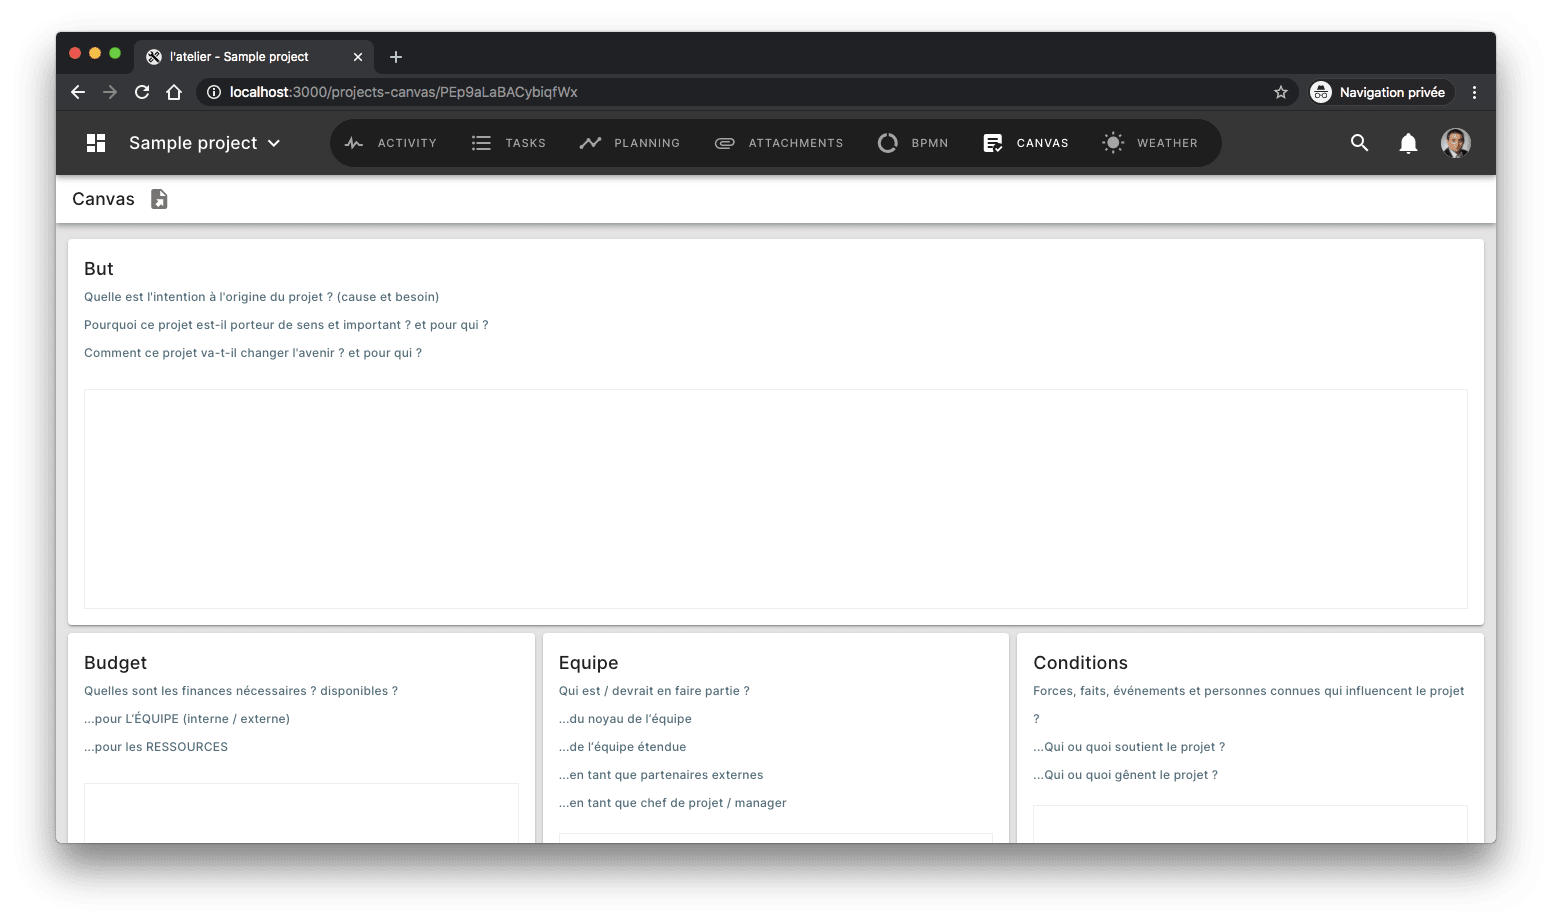The height and width of the screenshot is (923, 1552).
Task: Go to the Planning tab
Action: 630,143
